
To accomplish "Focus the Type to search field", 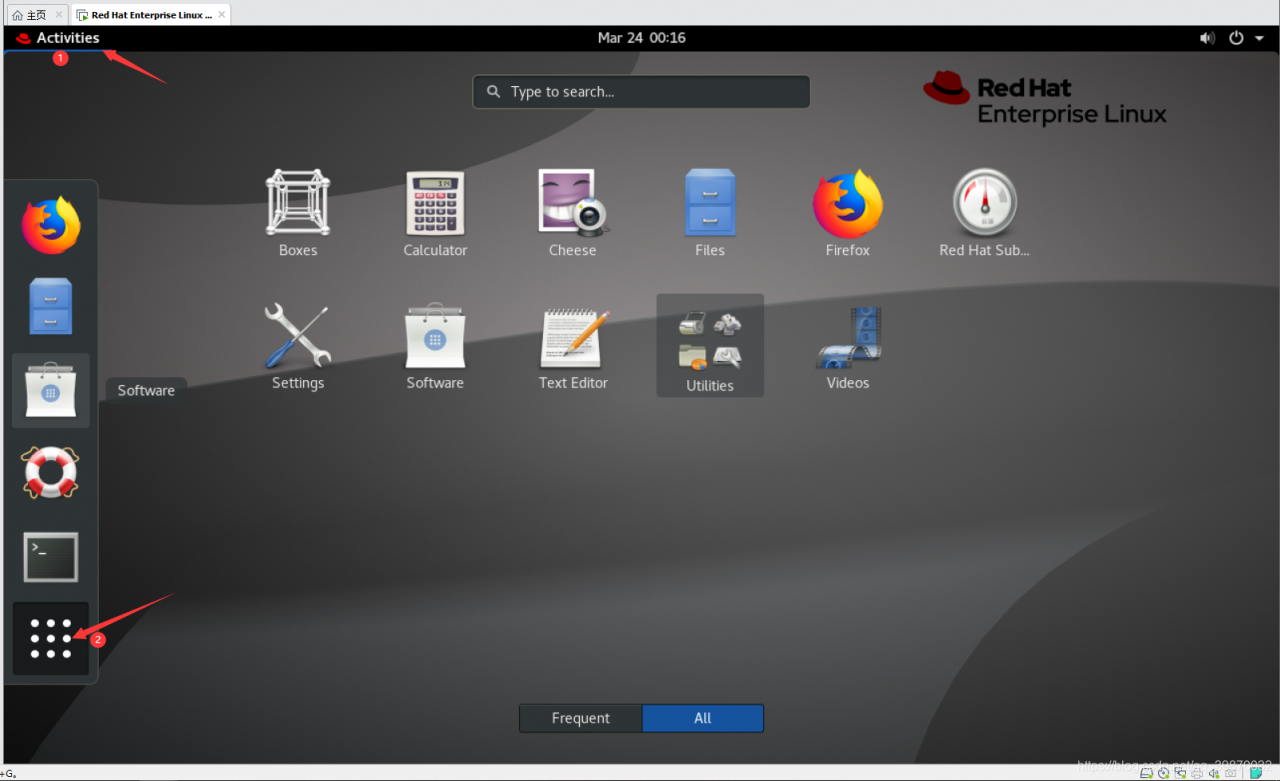I will 641,92.
